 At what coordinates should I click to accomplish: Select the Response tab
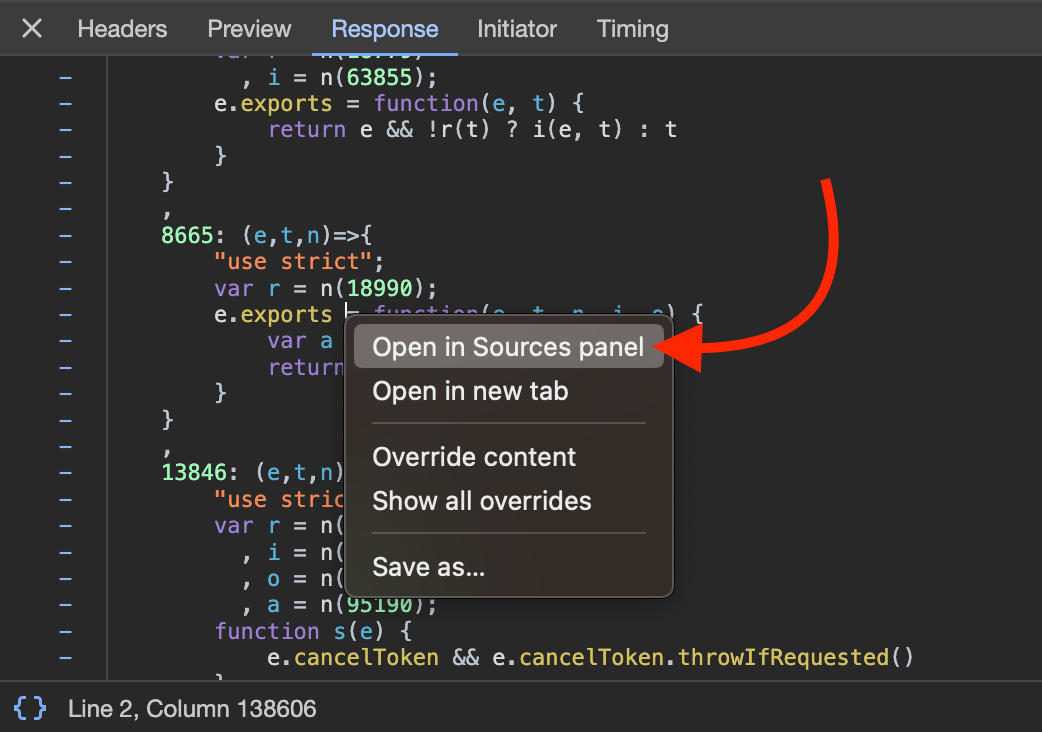(384, 29)
